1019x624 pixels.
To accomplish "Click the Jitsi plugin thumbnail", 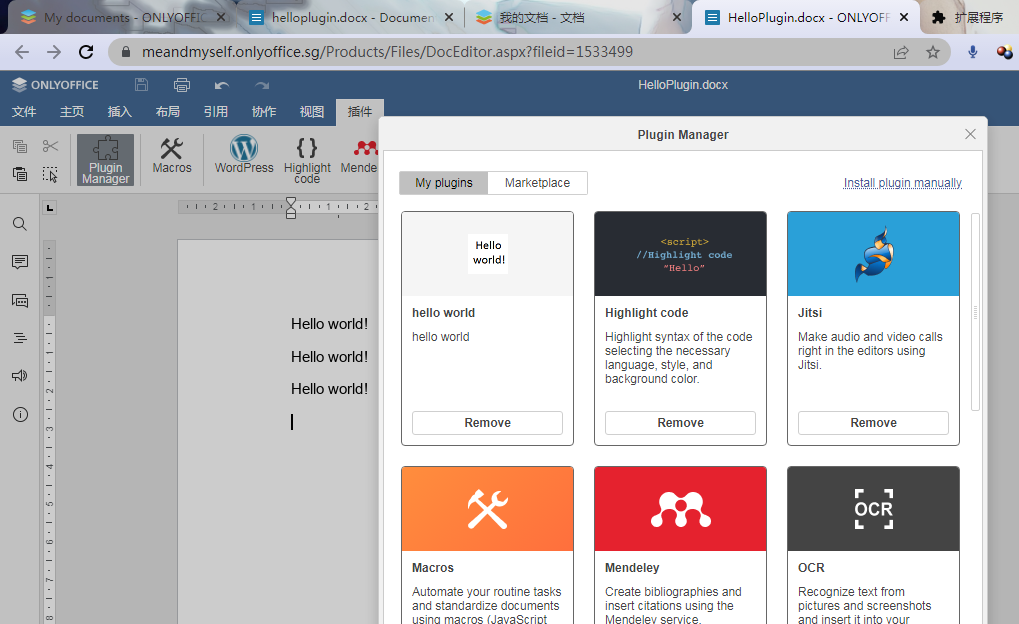I will click(873, 254).
